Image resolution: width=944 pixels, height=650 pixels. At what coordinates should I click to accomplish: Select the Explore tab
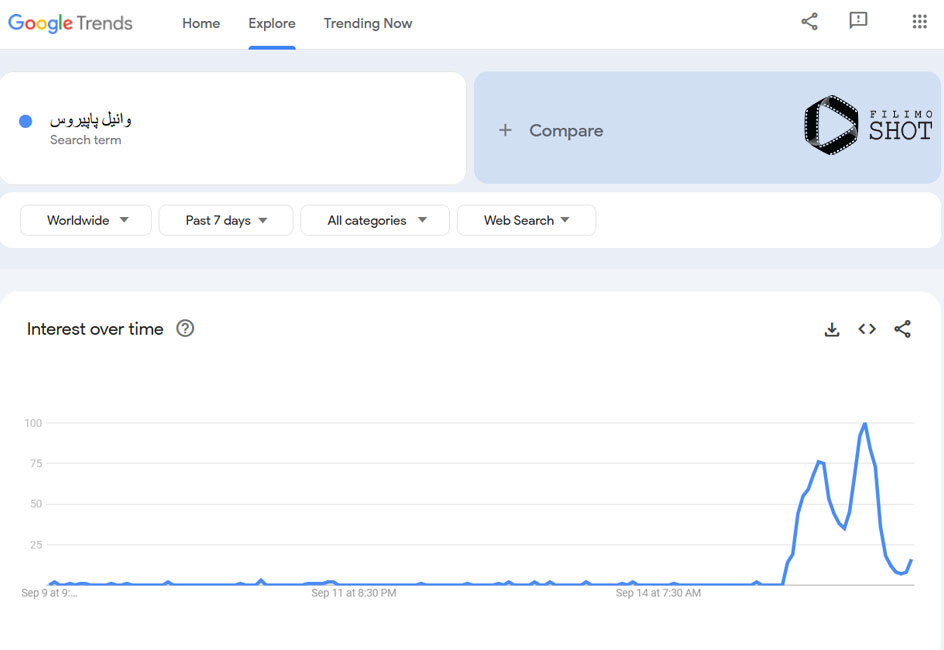click(272, 23)
